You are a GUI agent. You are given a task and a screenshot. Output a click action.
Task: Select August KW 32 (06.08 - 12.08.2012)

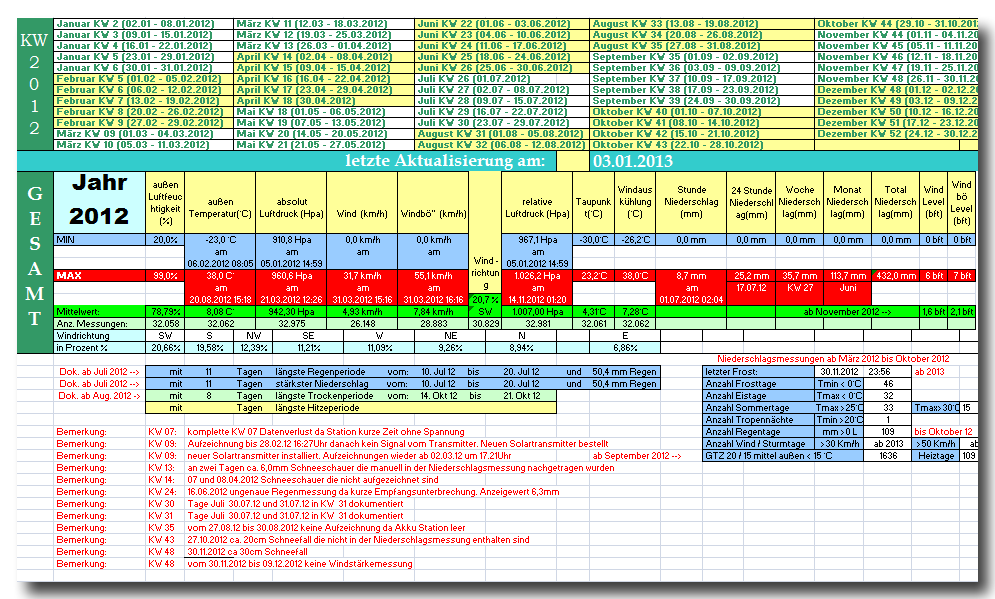501,145
